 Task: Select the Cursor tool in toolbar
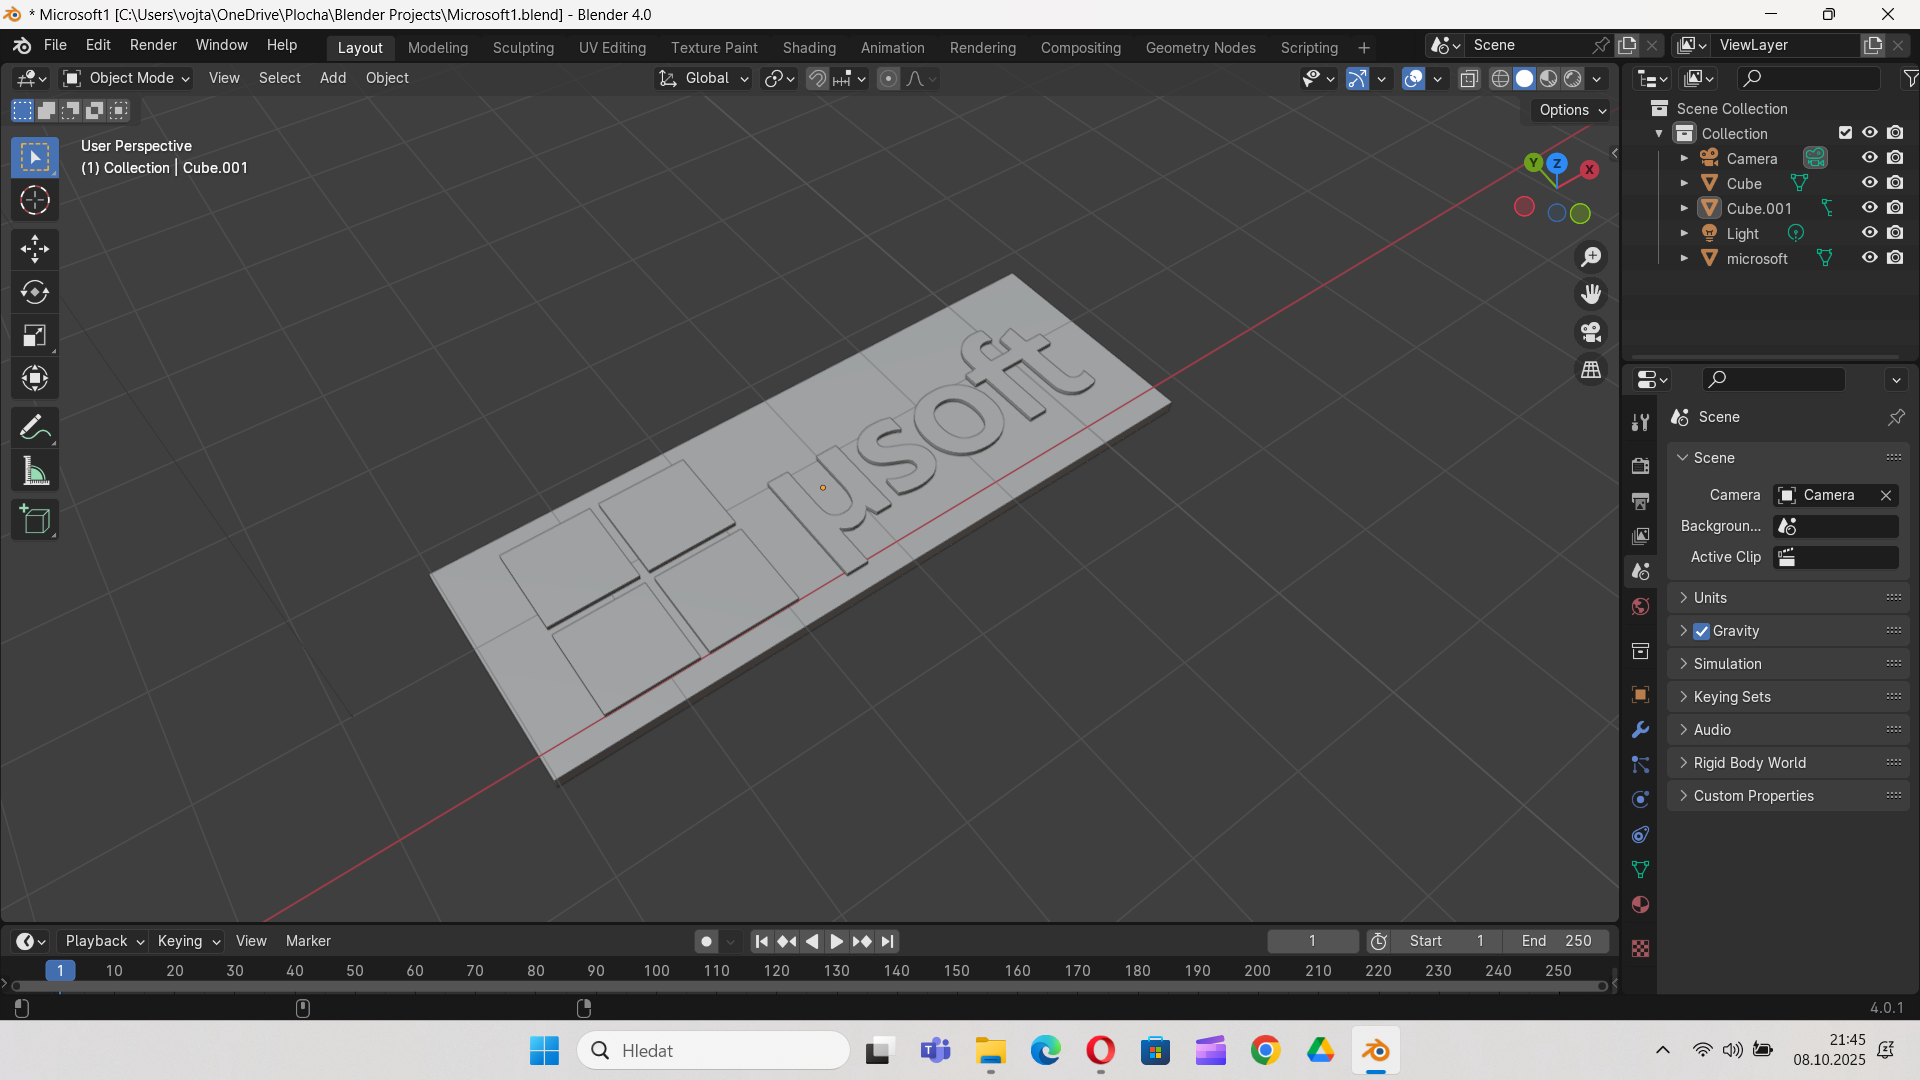(x=35, y=201)
